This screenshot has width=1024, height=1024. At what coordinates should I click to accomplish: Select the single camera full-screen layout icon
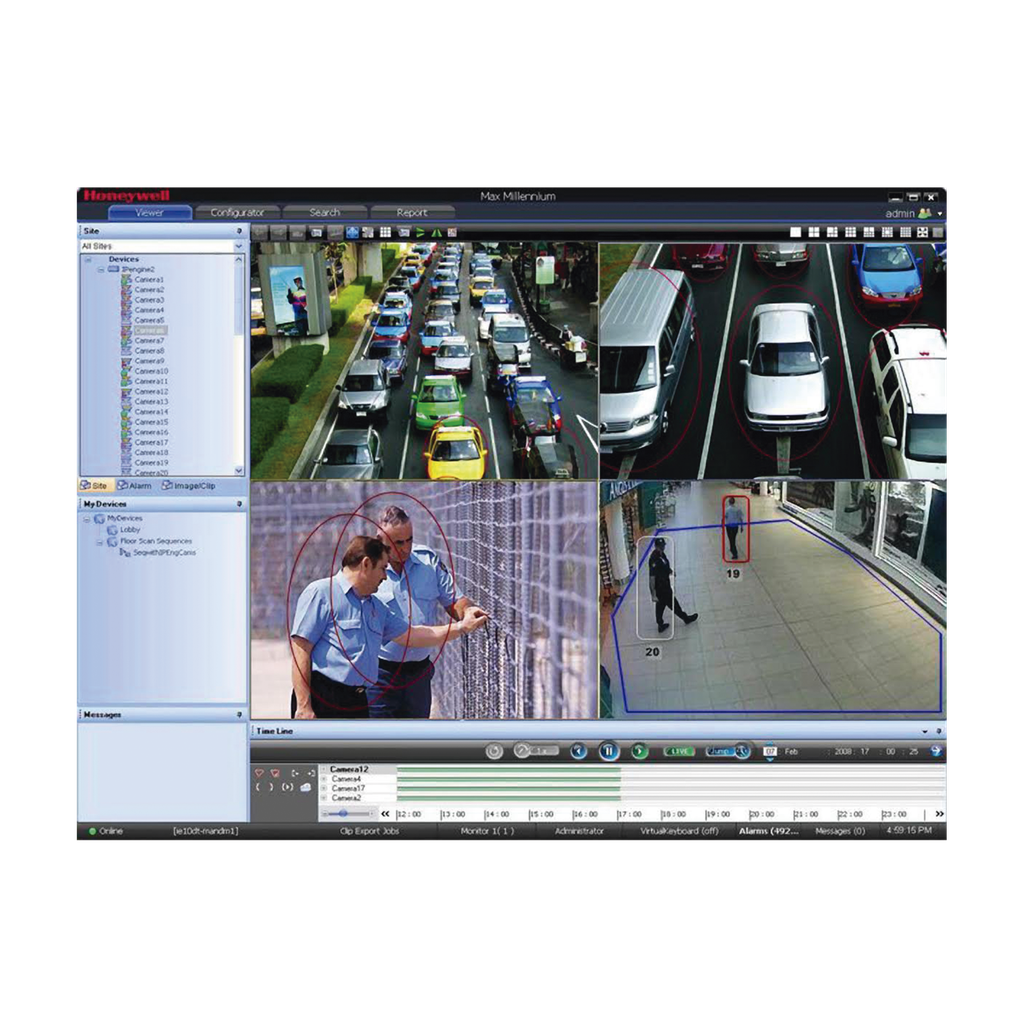pos(796,232)
